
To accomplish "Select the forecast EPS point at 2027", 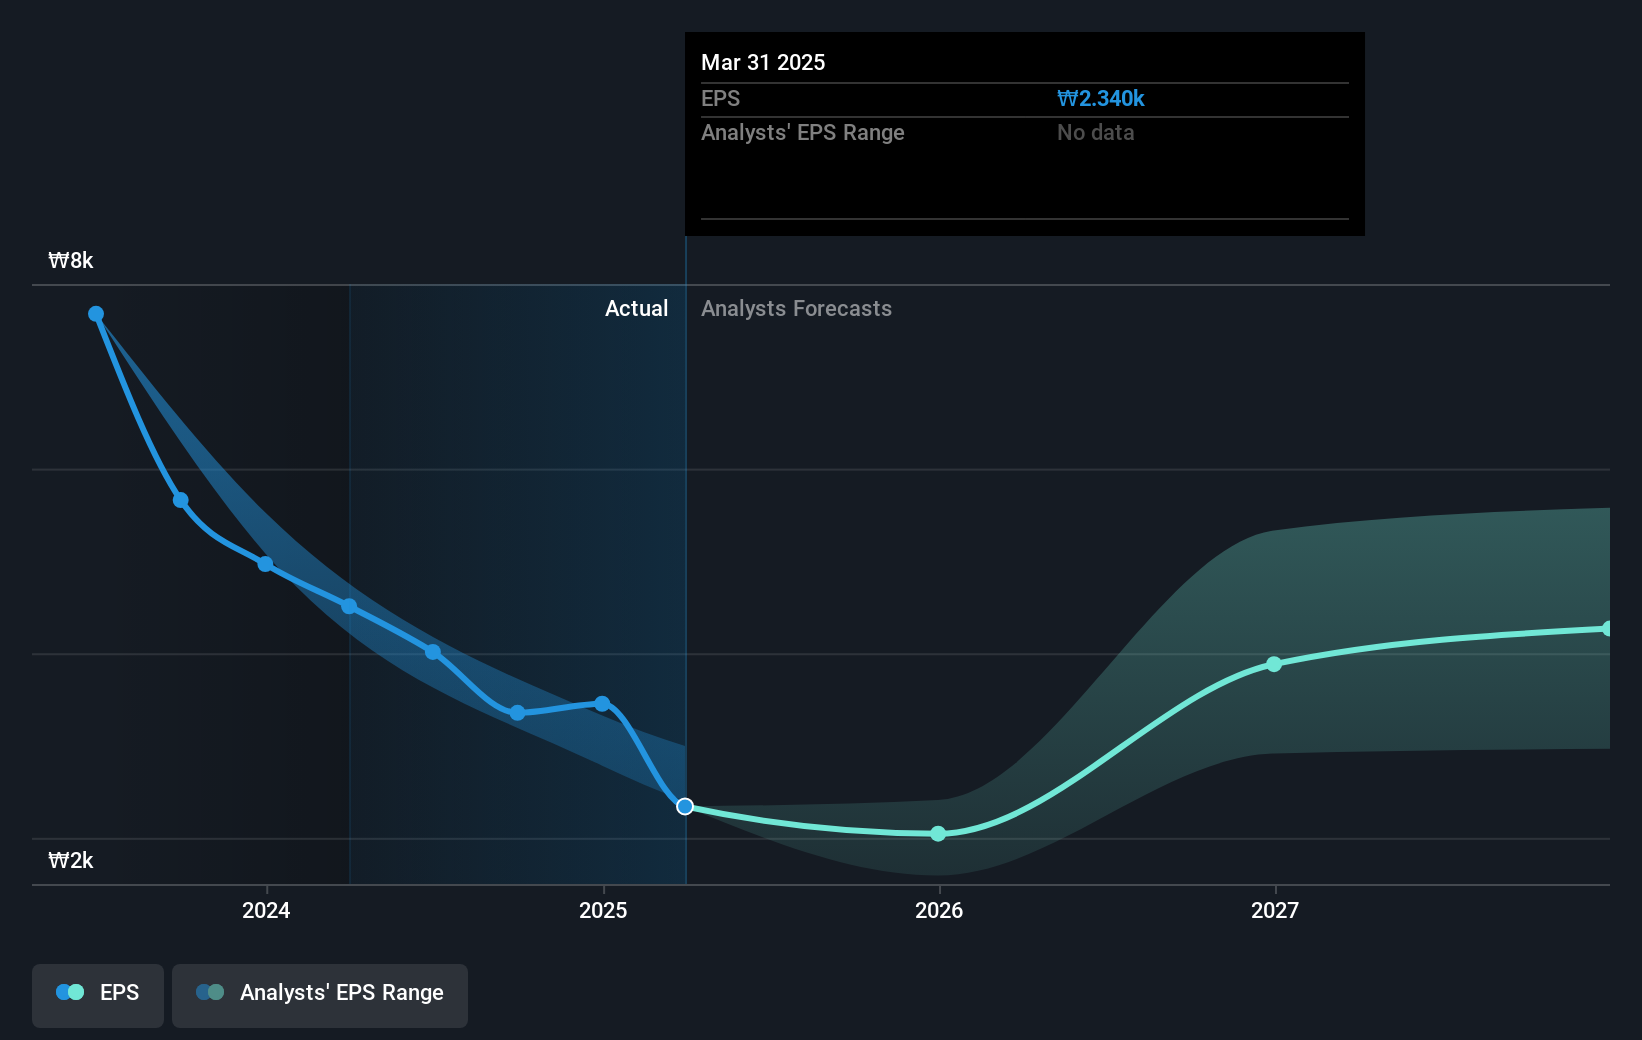I will point(1274,664).
